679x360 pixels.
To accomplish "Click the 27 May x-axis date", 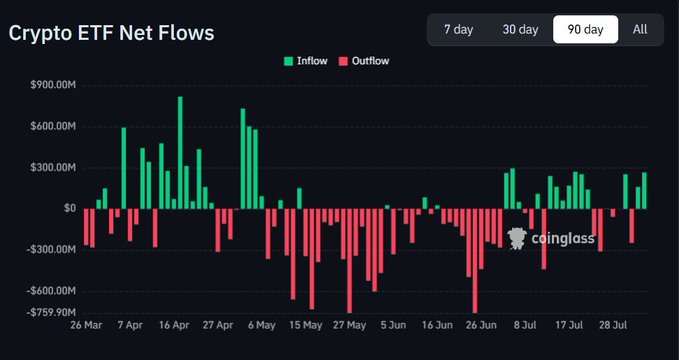I will (x=349, y=325).
